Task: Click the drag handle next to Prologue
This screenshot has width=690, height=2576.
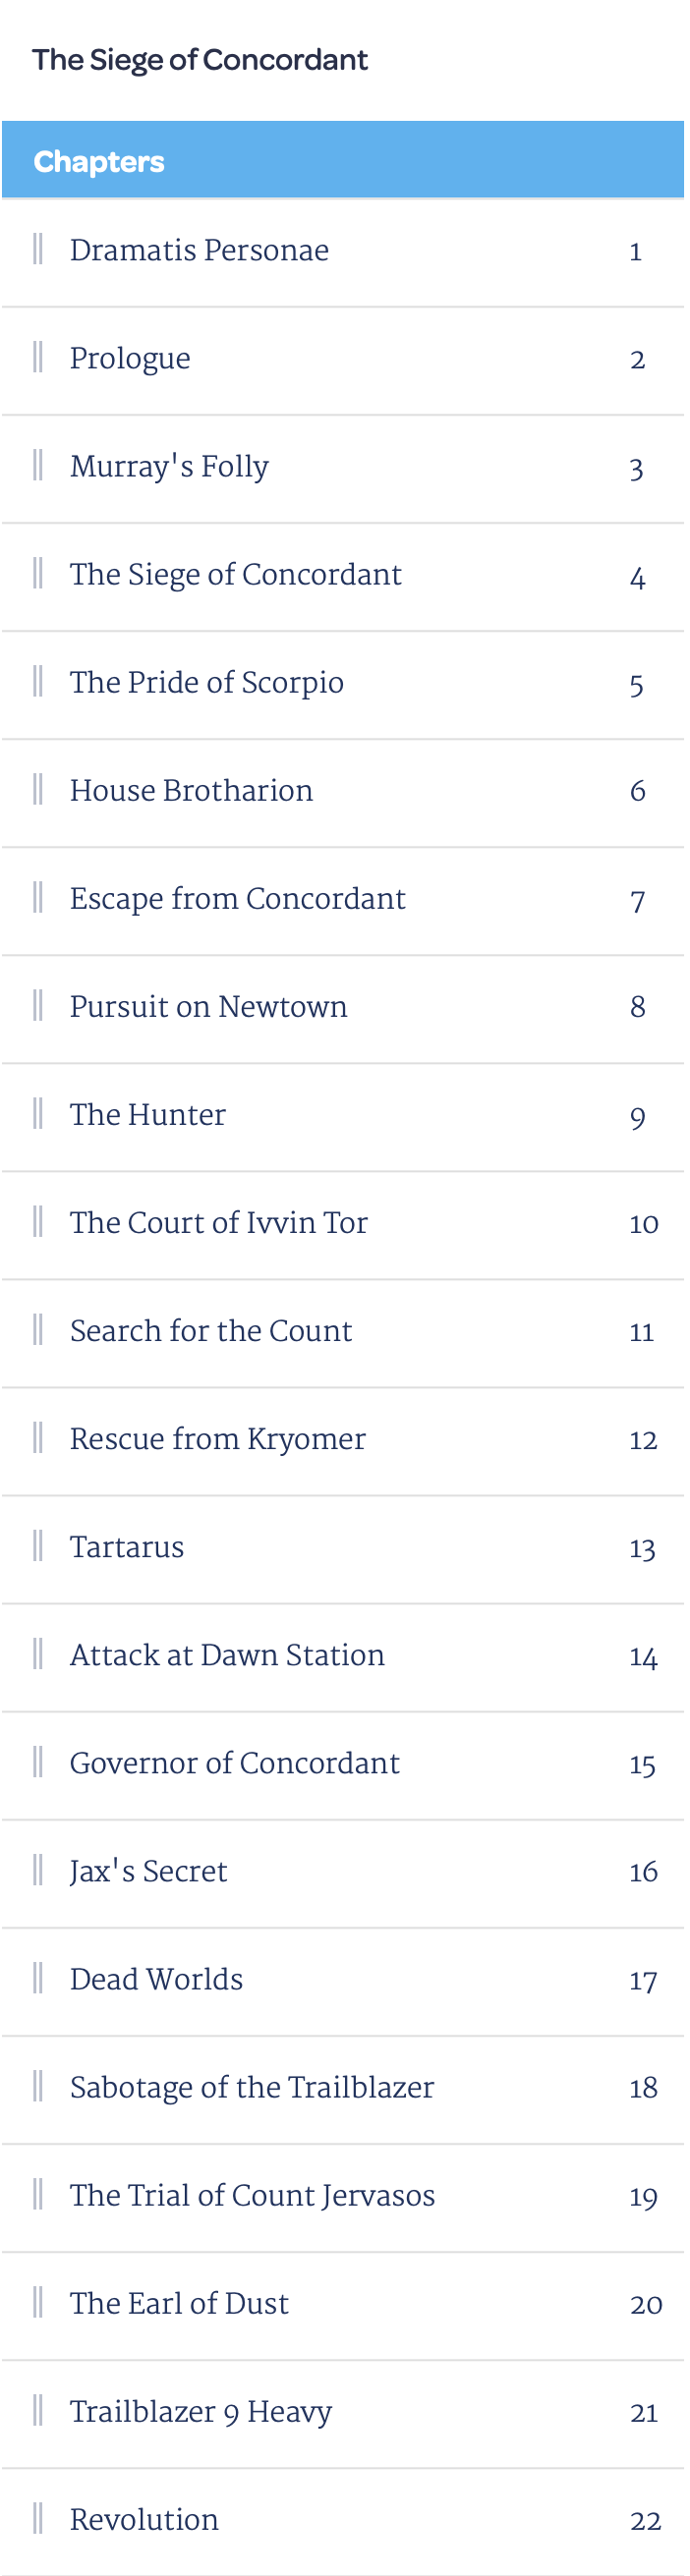Action: tap(38, 357)
